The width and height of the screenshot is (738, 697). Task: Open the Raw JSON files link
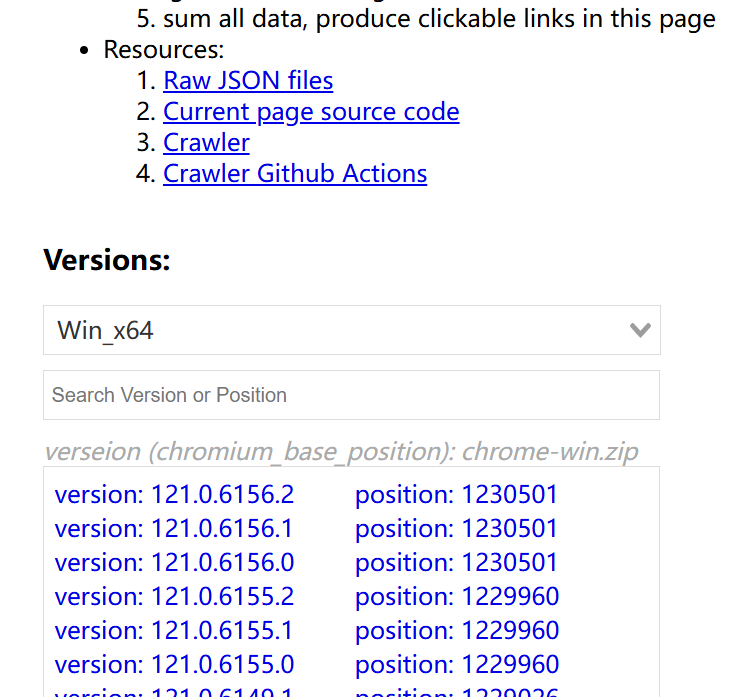coord(248,81)
